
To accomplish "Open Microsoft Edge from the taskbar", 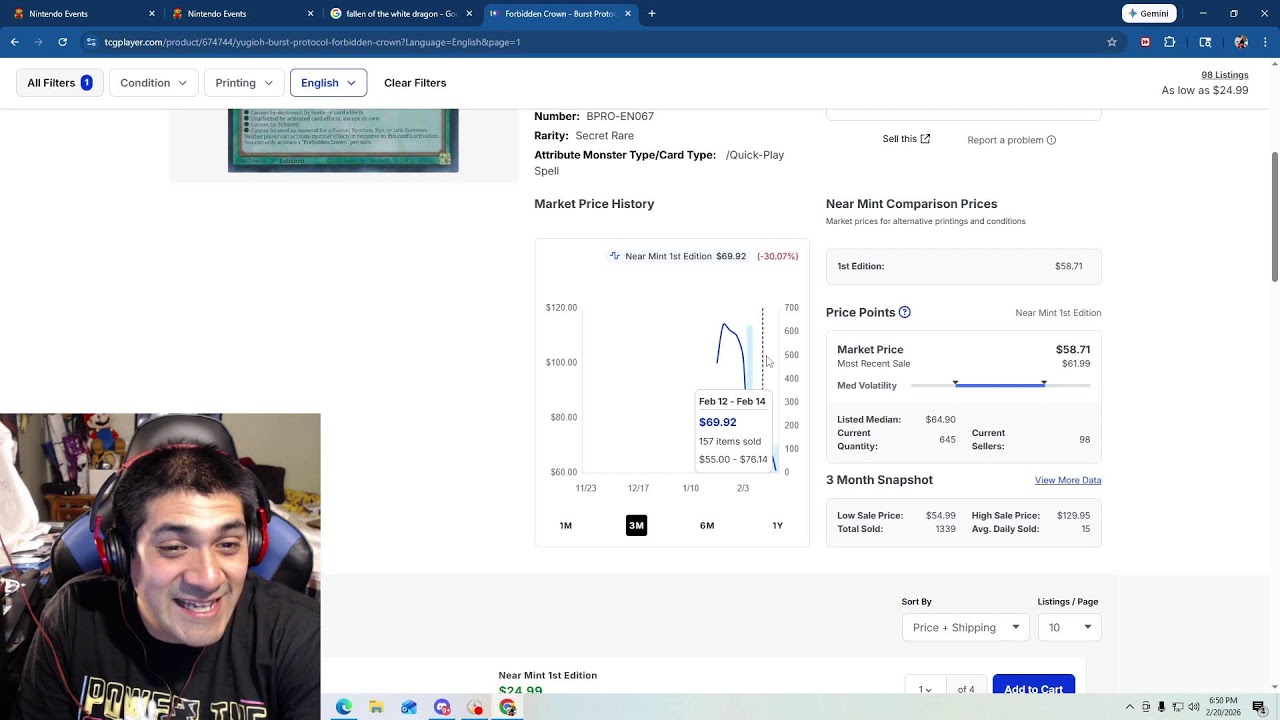I will (344, 707).
